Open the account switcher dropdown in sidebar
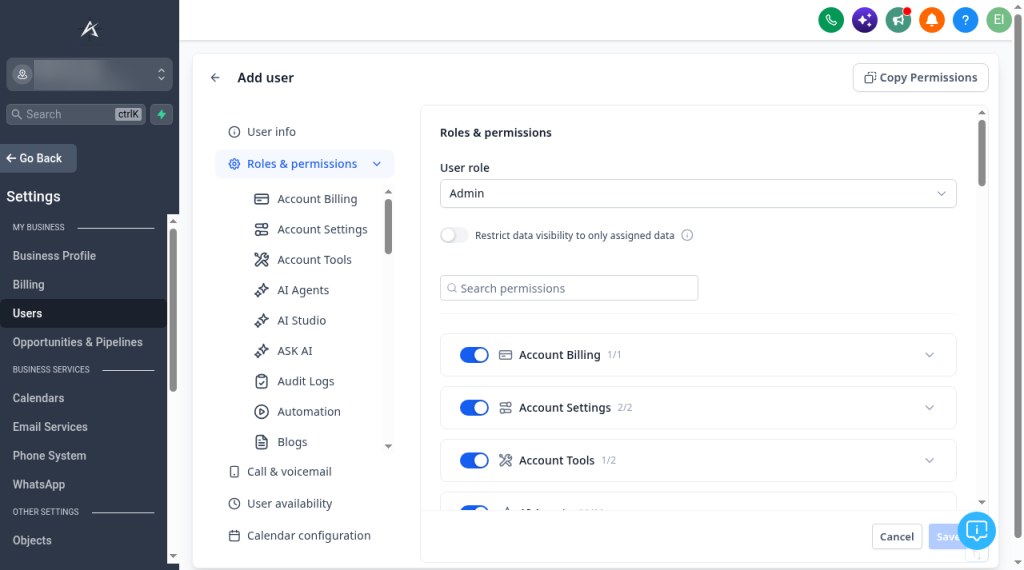1024x570 pixels. 89,74
